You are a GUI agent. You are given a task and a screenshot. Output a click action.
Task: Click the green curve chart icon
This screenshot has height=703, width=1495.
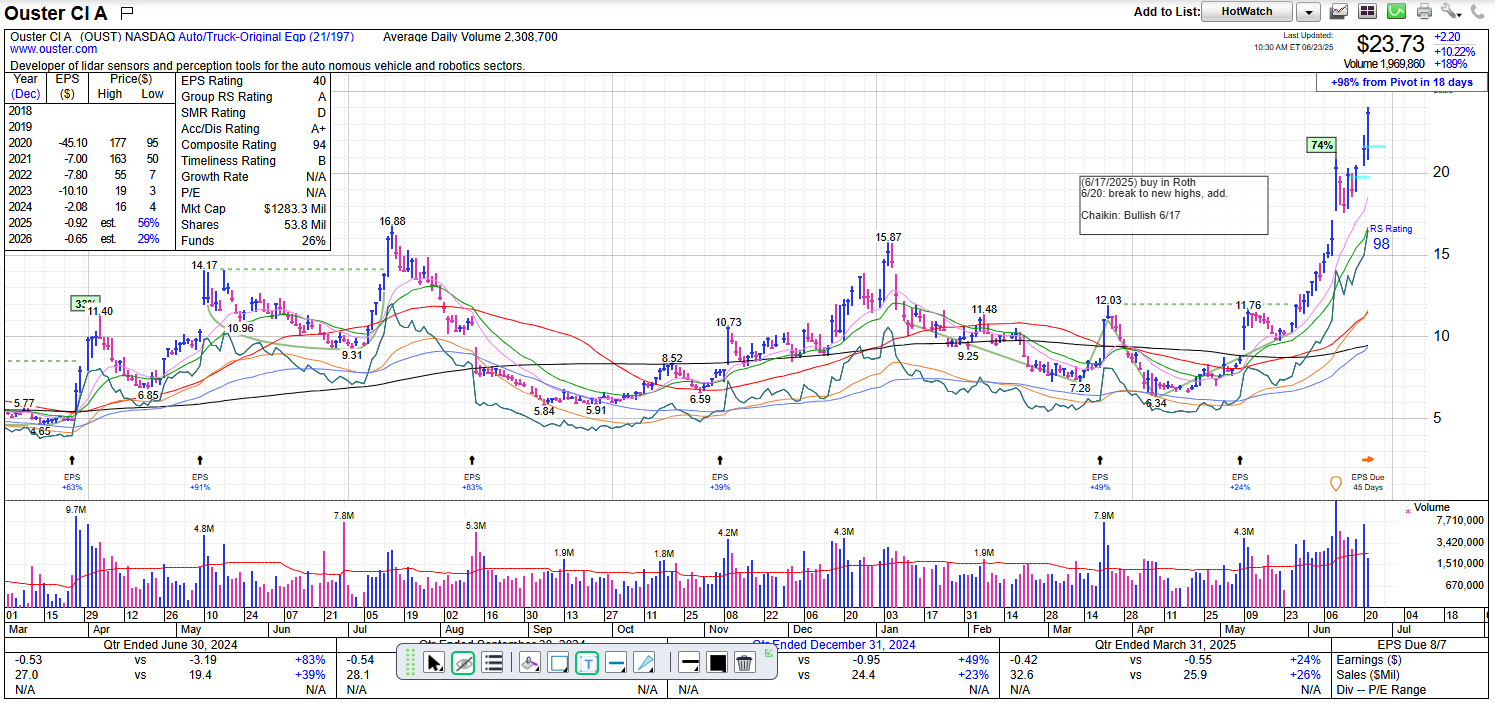coord(1396,12)
